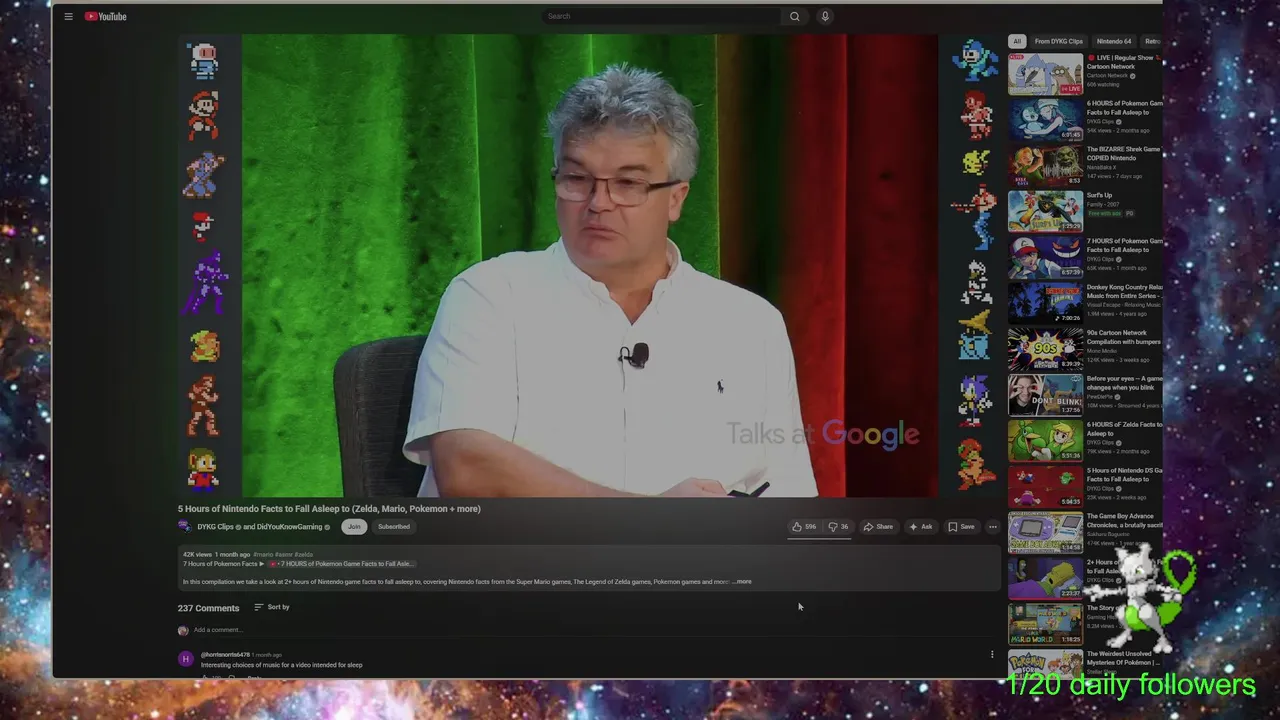The image size is (1280, 720).
Task: Click the 'Interesting choices of music' comment text
Action: (x=281, y=665)
